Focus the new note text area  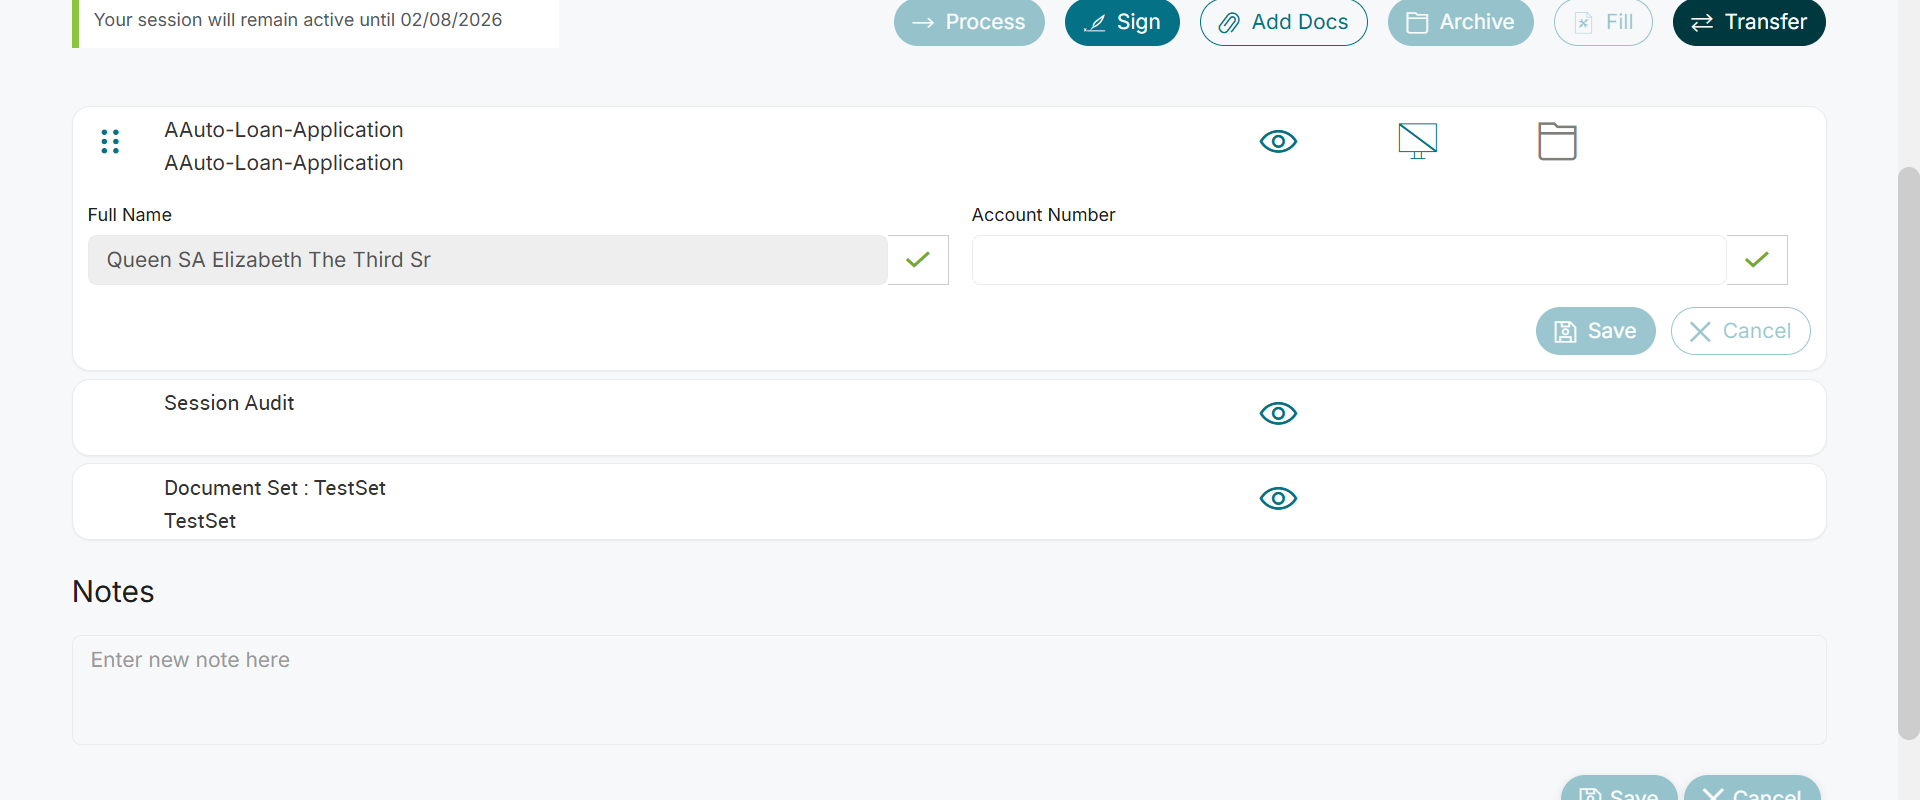click(x=948, y=690)
